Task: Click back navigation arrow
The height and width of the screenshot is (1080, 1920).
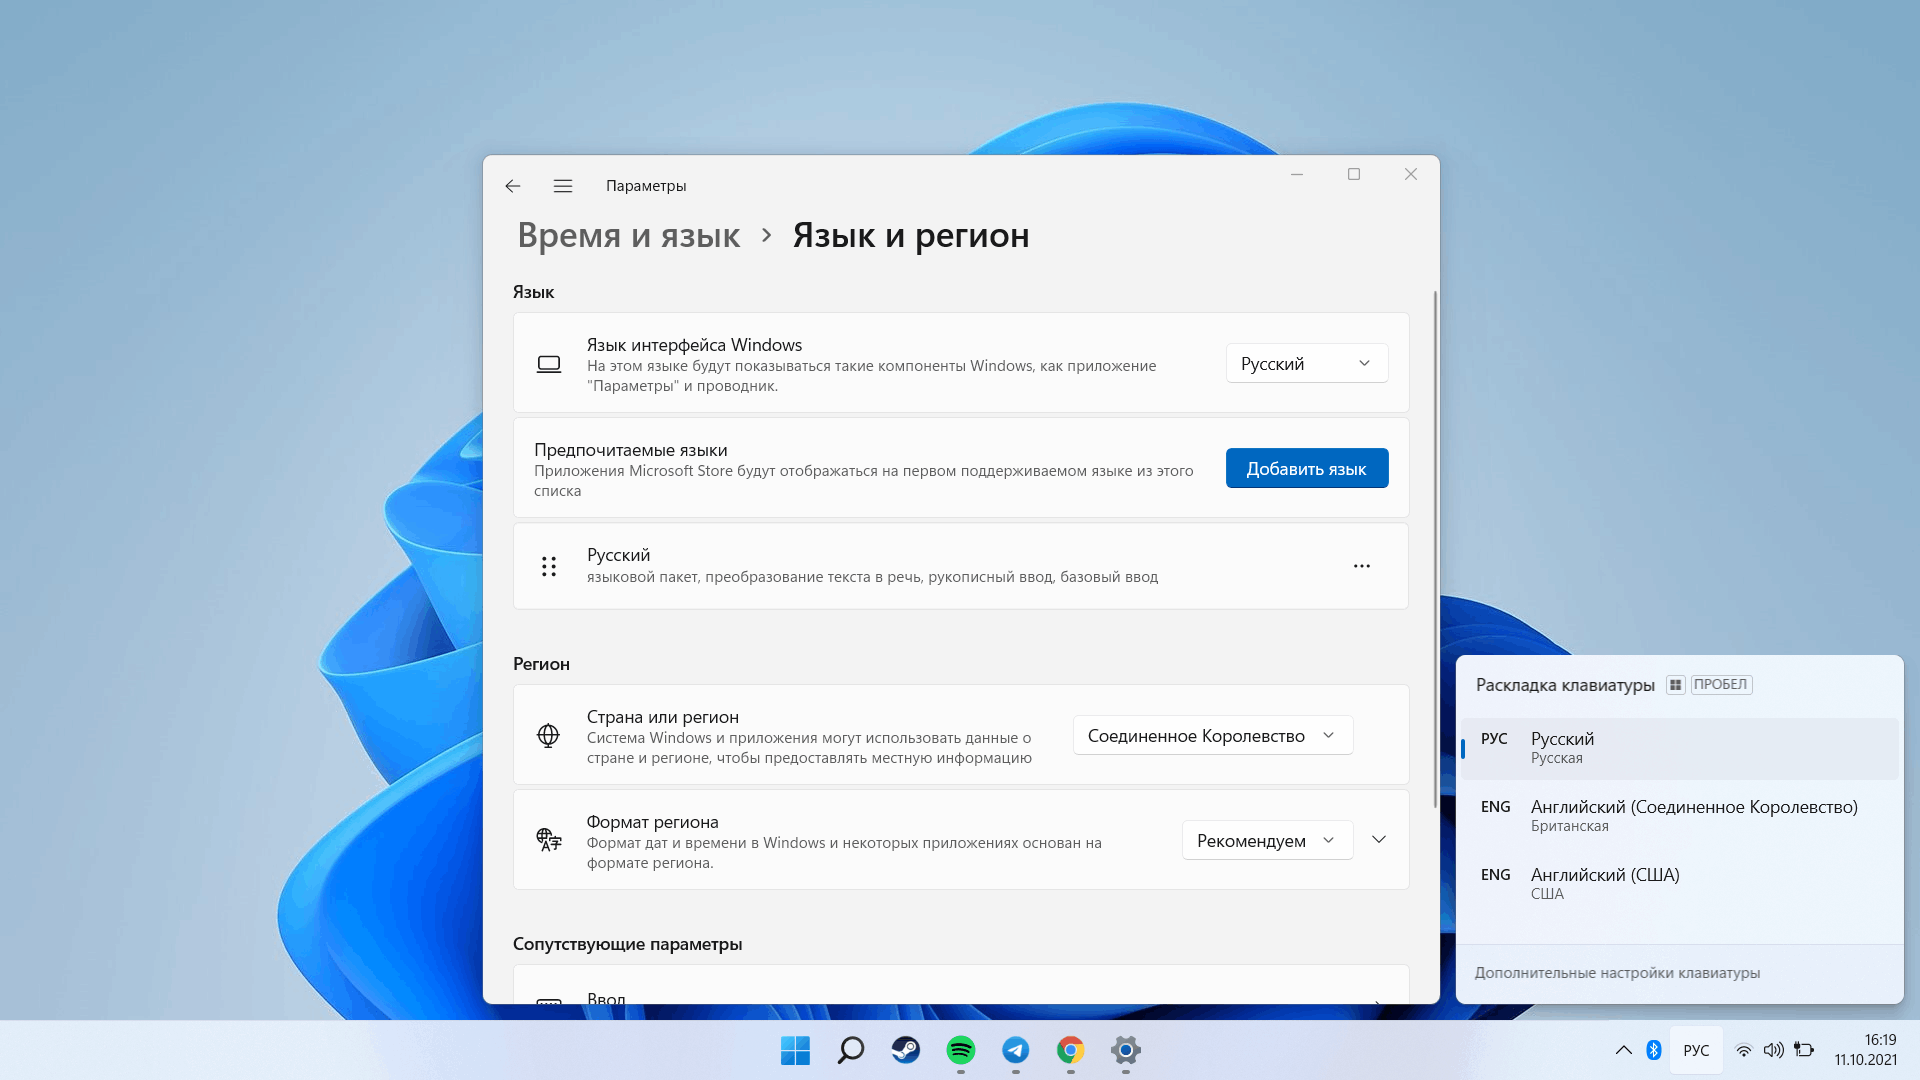Action: point(513,185)
